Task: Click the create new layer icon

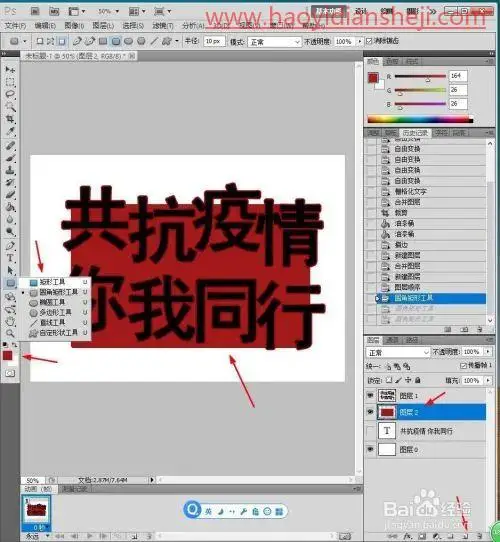Action: click(x=465, y=536)
